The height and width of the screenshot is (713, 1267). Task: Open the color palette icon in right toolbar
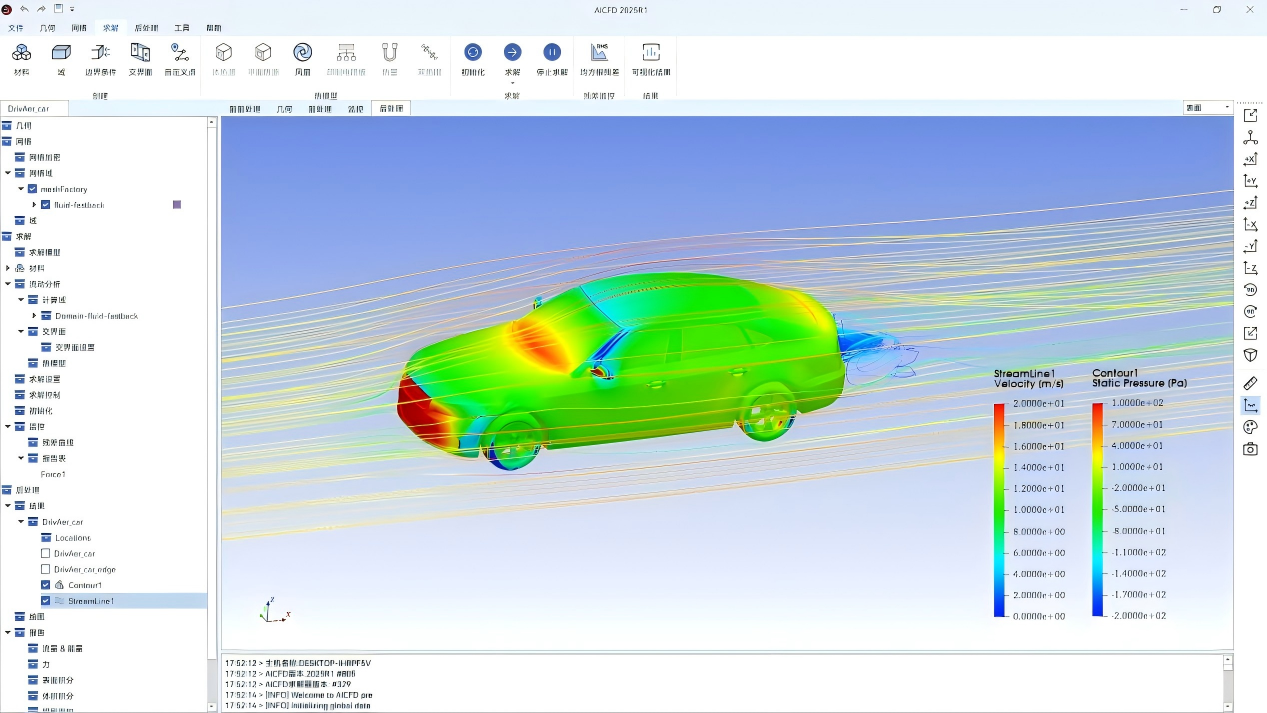click(1250, 427)
